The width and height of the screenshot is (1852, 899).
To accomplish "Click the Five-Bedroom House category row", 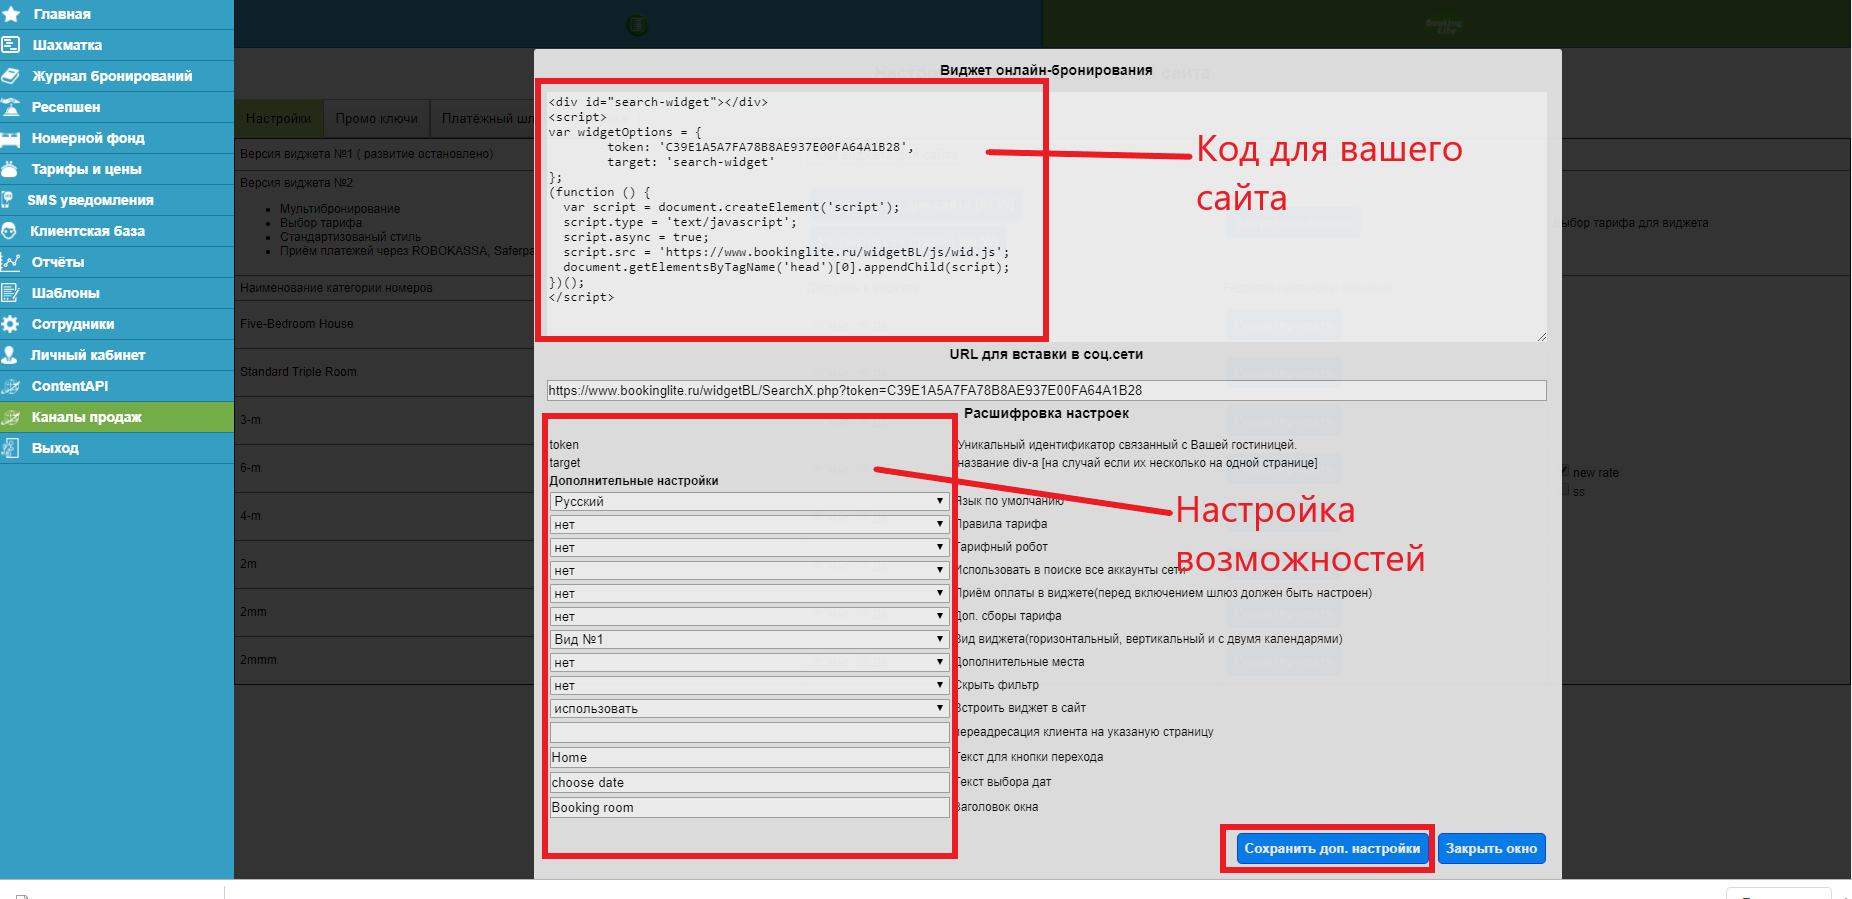I will pyautogui.click(x=385, y=324).
